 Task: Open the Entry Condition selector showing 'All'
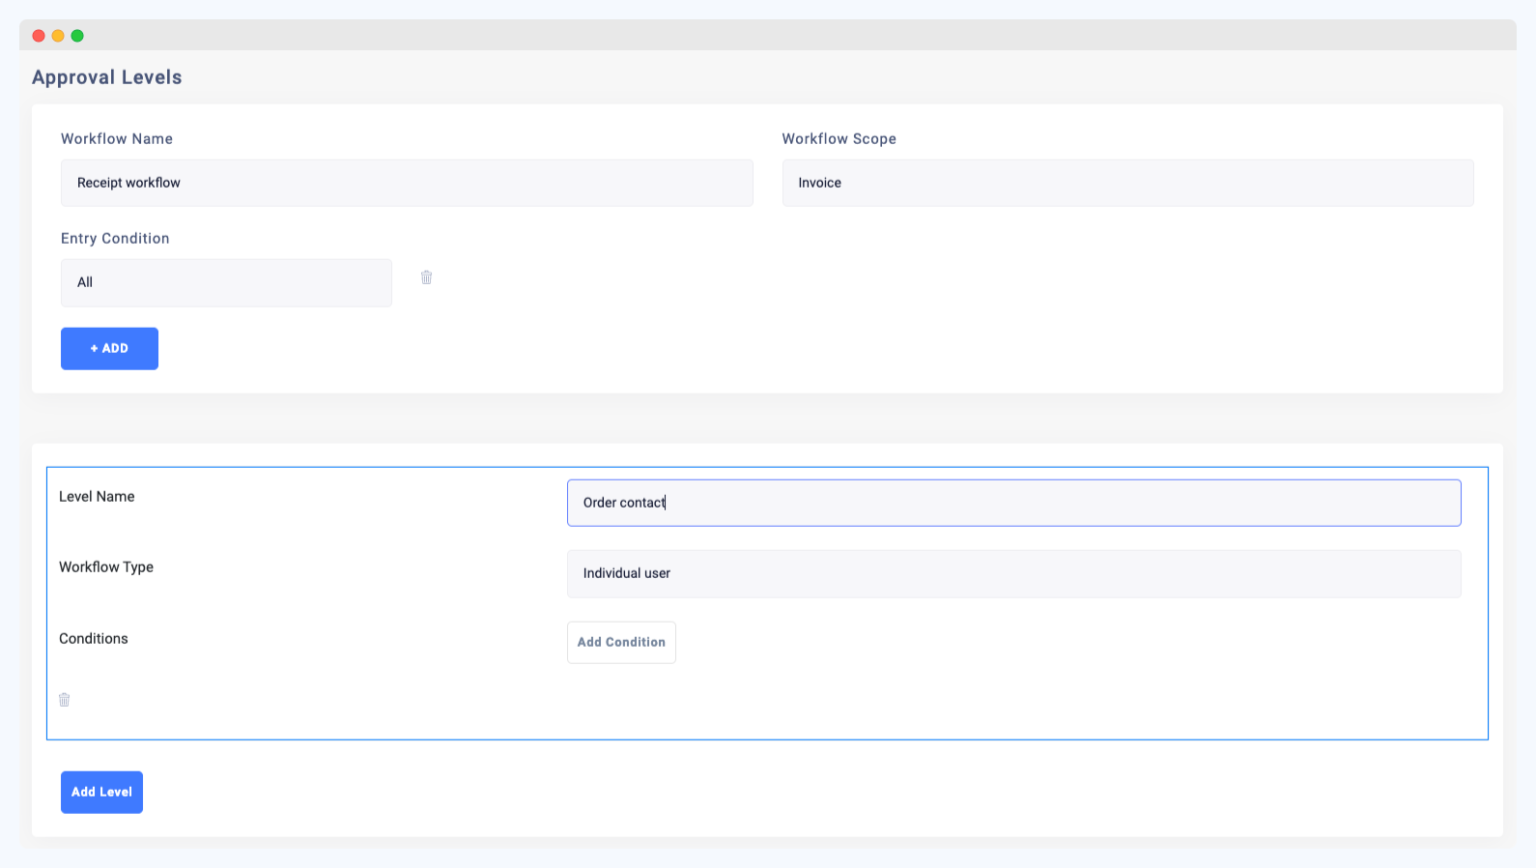226,282
